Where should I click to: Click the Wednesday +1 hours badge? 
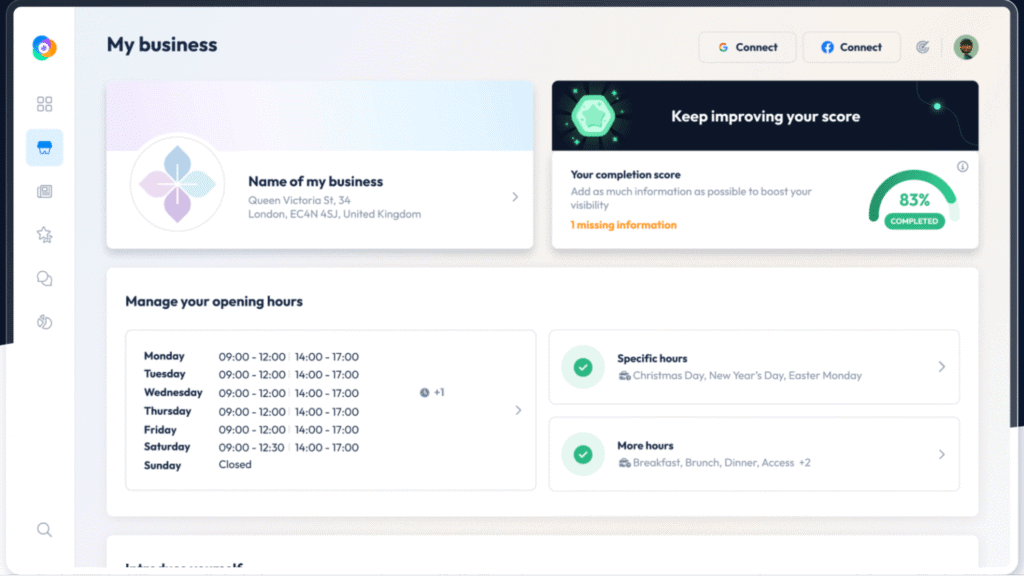pyautogui.click(x=432, y=392)
